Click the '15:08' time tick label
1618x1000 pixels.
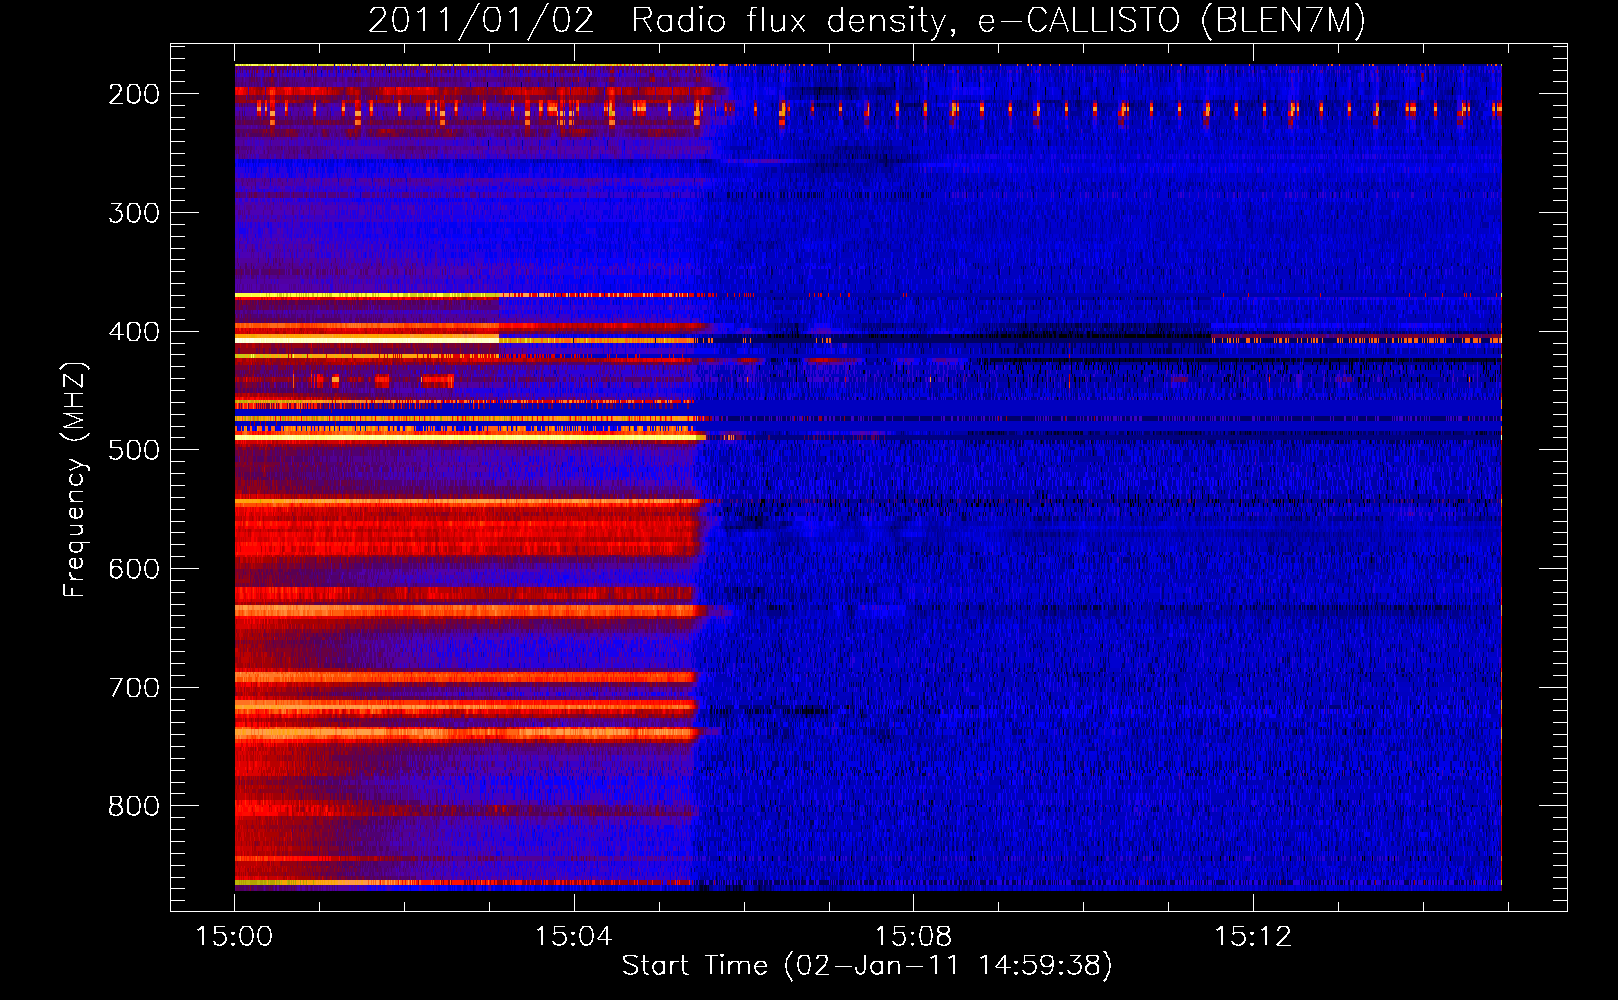913,937
